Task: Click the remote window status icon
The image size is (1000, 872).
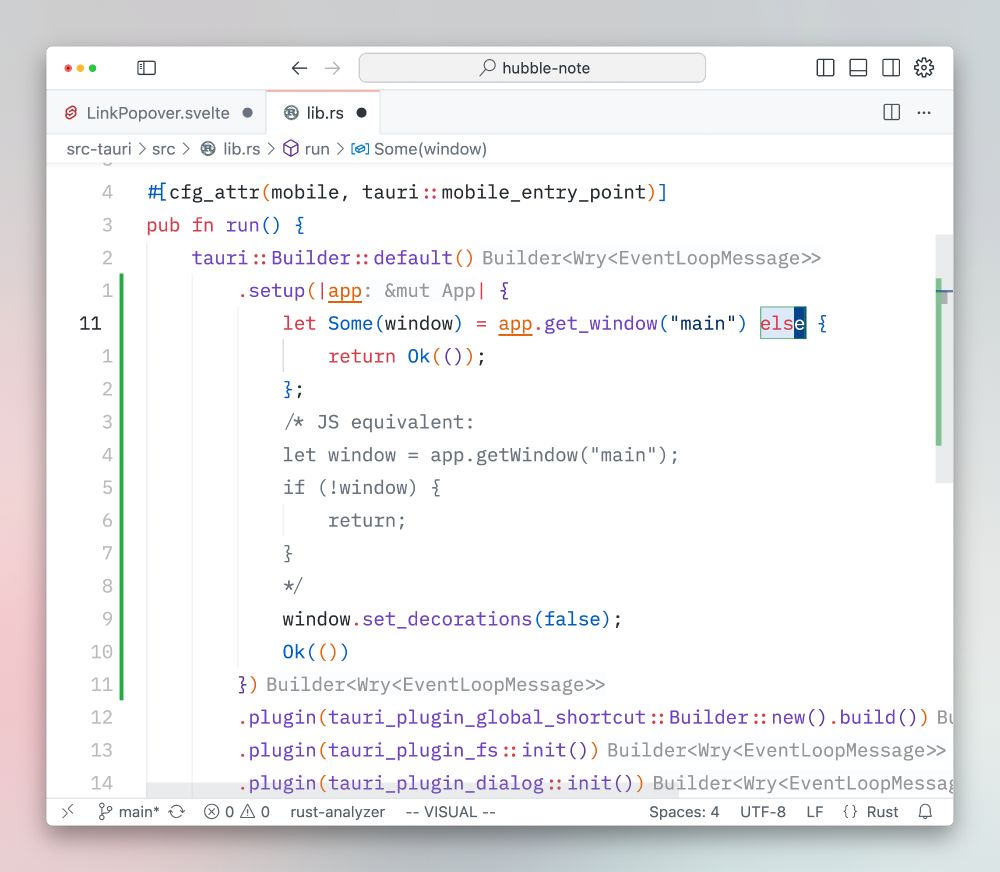Action: pyautogui.click(x=68, y=811)
